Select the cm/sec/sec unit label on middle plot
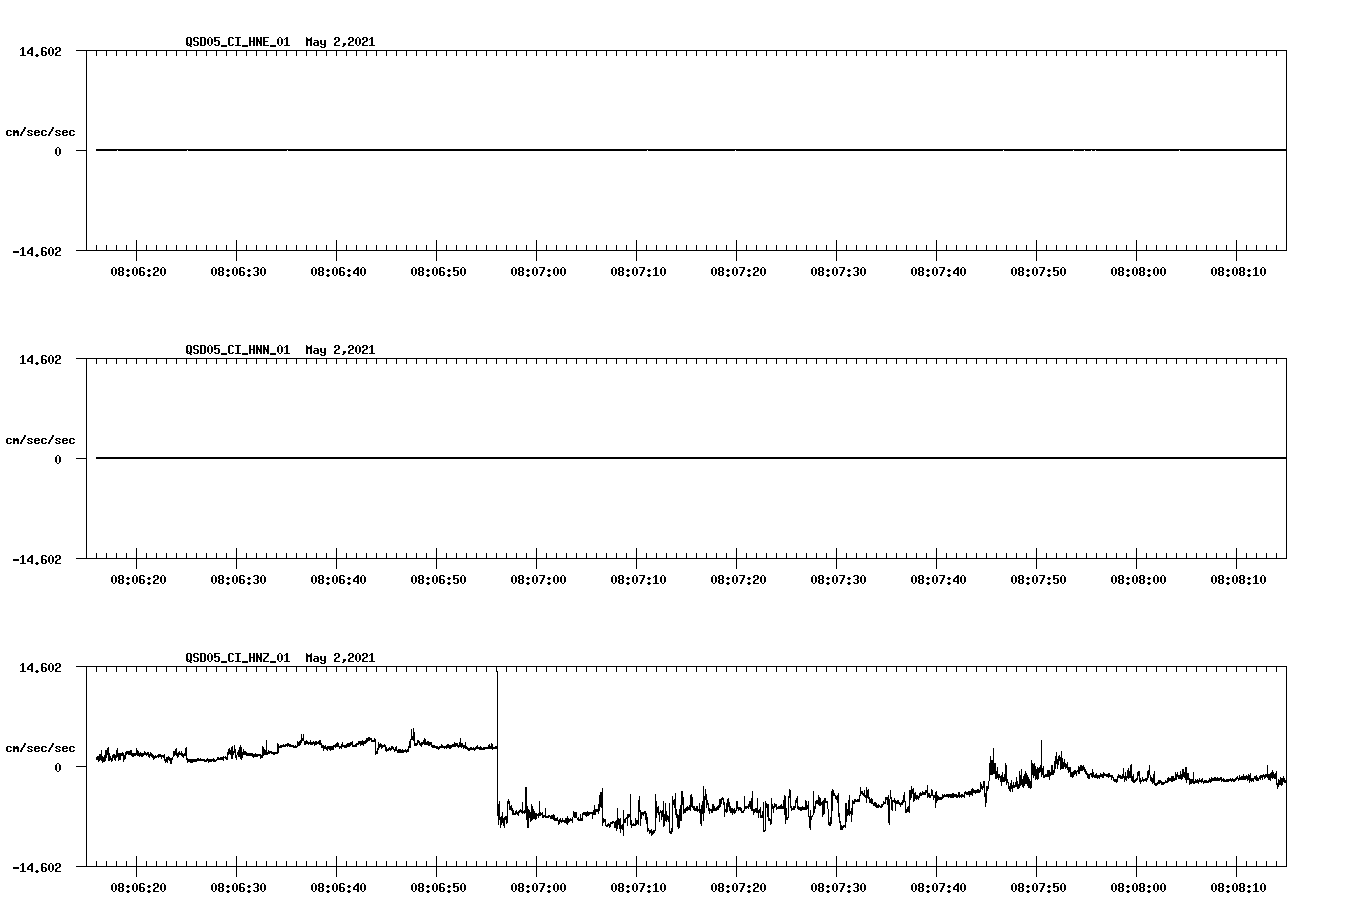 (x=41, y=439)
